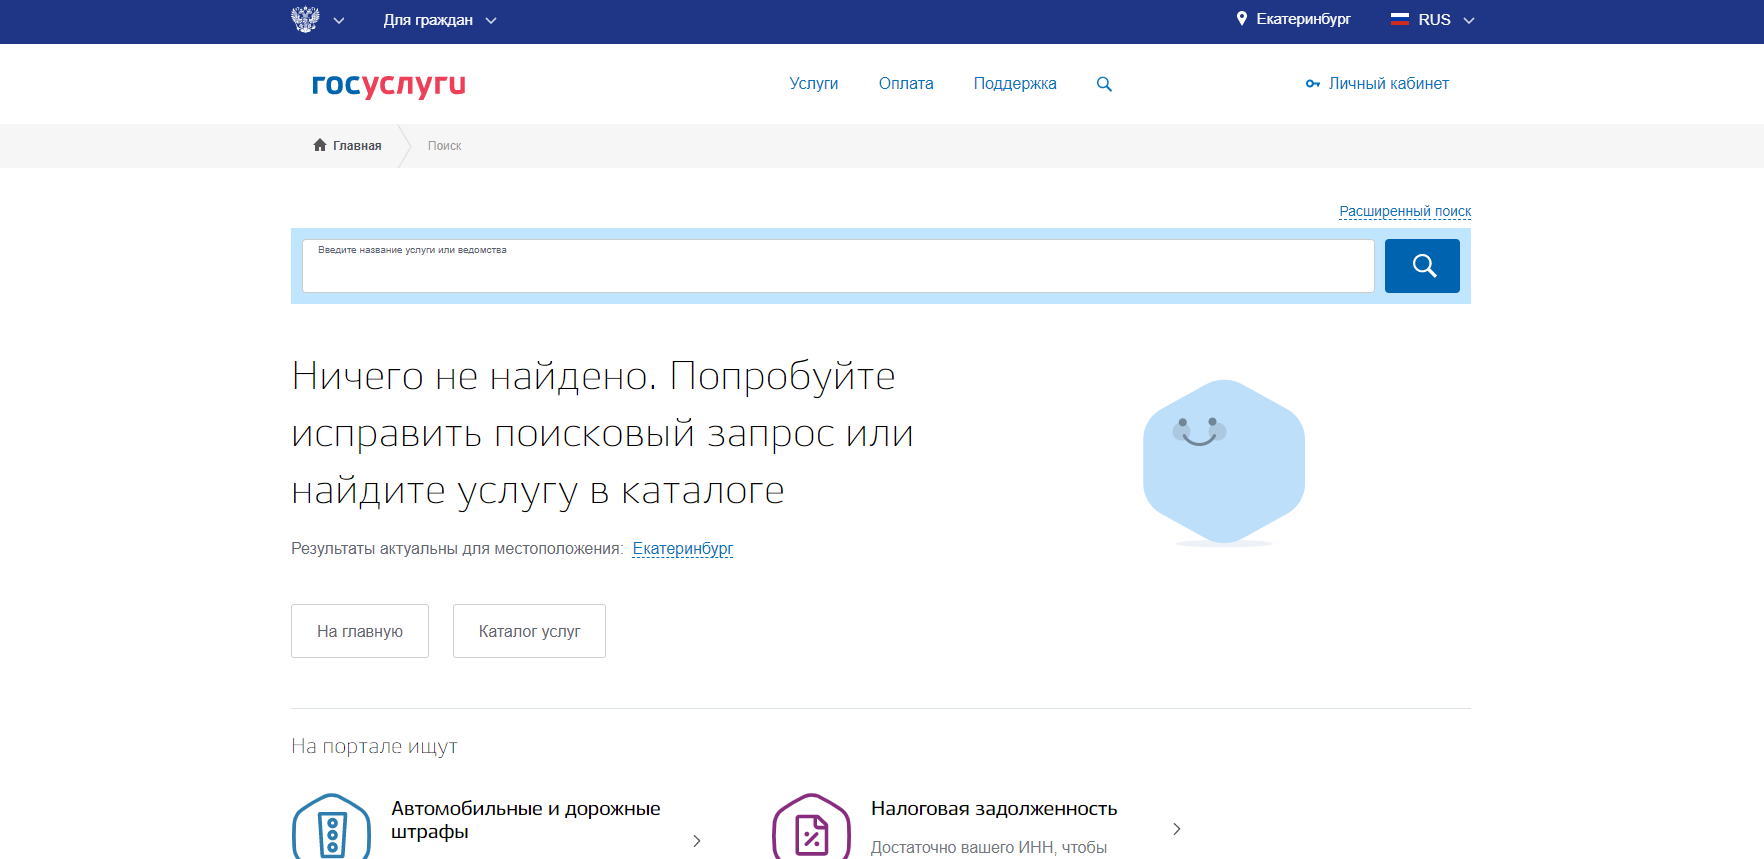The height and width of the screenshot is (859, 1764).
Task: Focus the service name search field
Action: (838, 268)
